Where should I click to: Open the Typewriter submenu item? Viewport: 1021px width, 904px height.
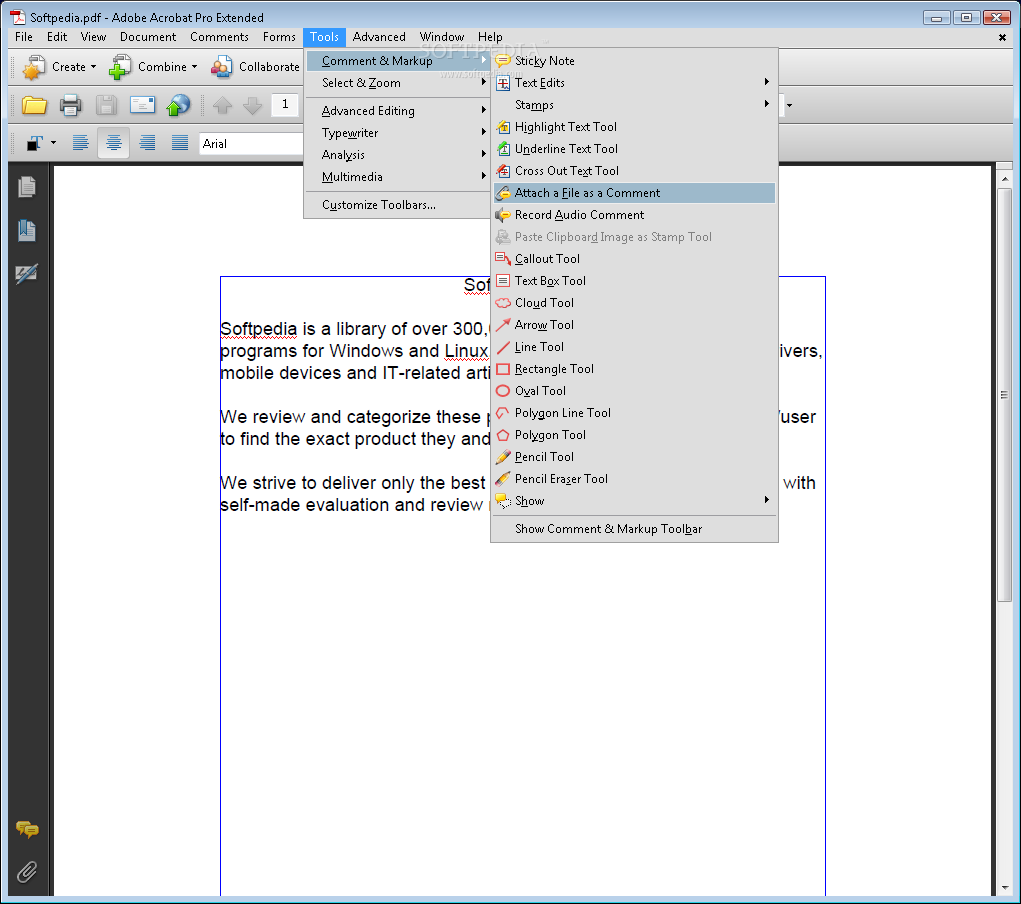[397, 133]
